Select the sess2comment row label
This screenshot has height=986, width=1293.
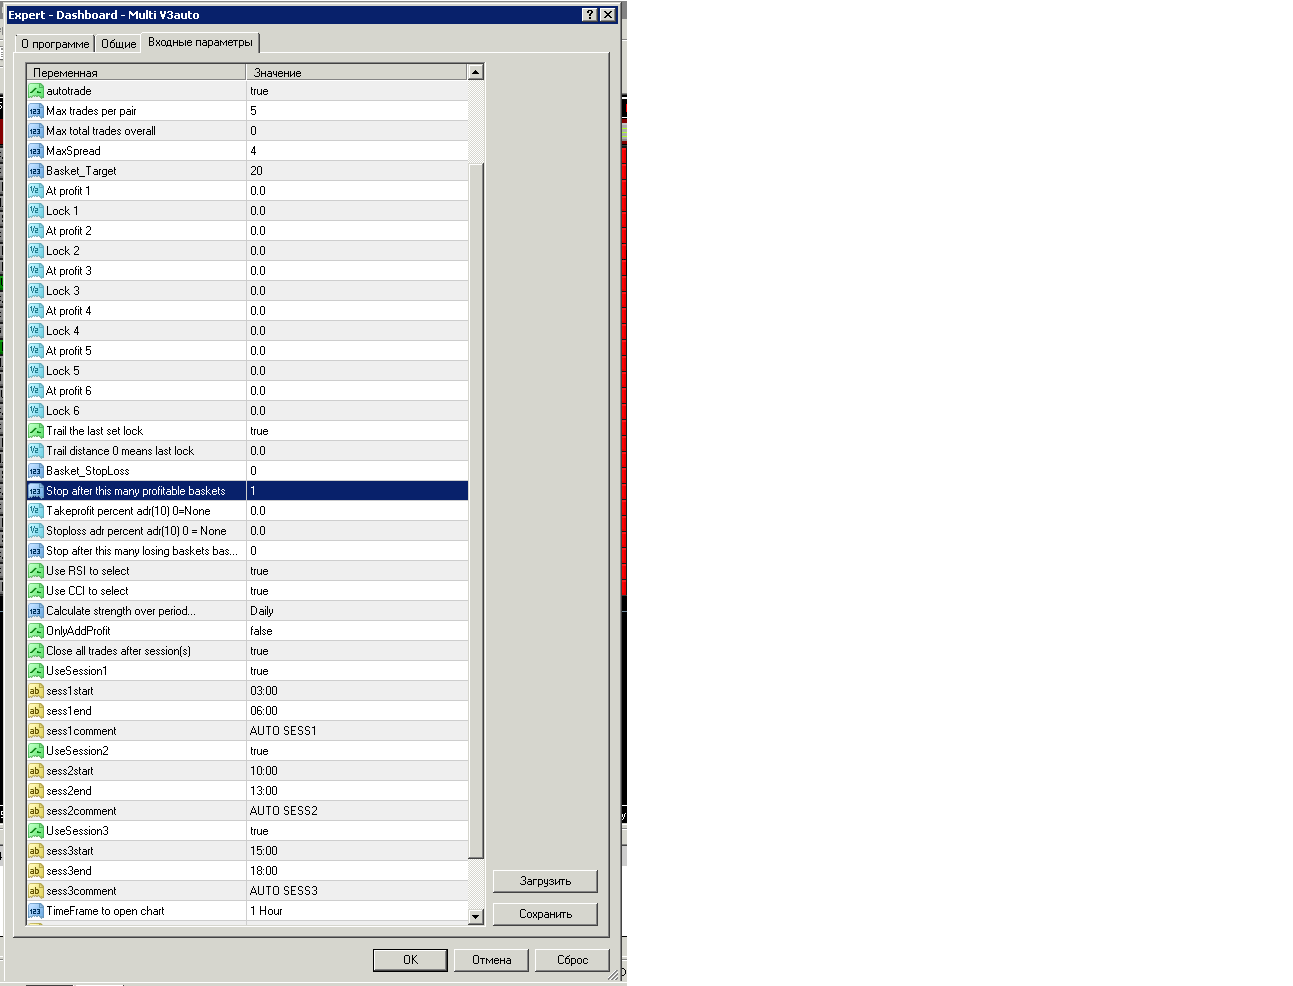tap(81, 811)
